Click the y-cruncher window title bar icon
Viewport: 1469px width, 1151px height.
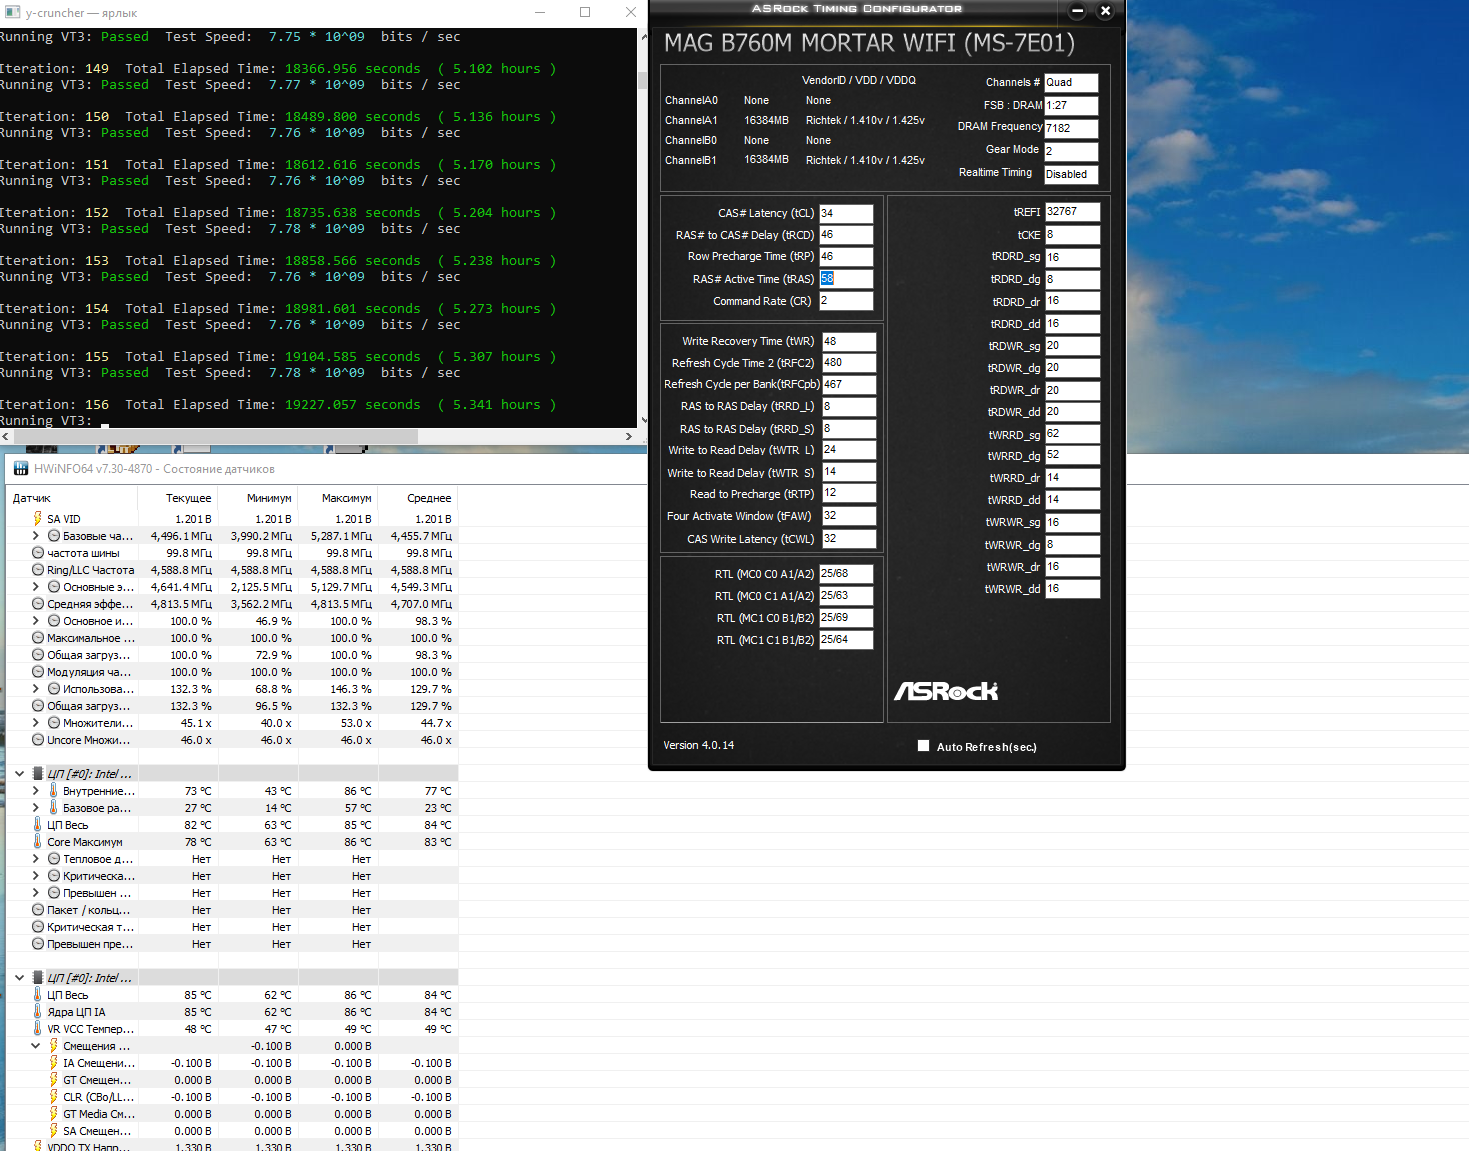tap(12, 13)
